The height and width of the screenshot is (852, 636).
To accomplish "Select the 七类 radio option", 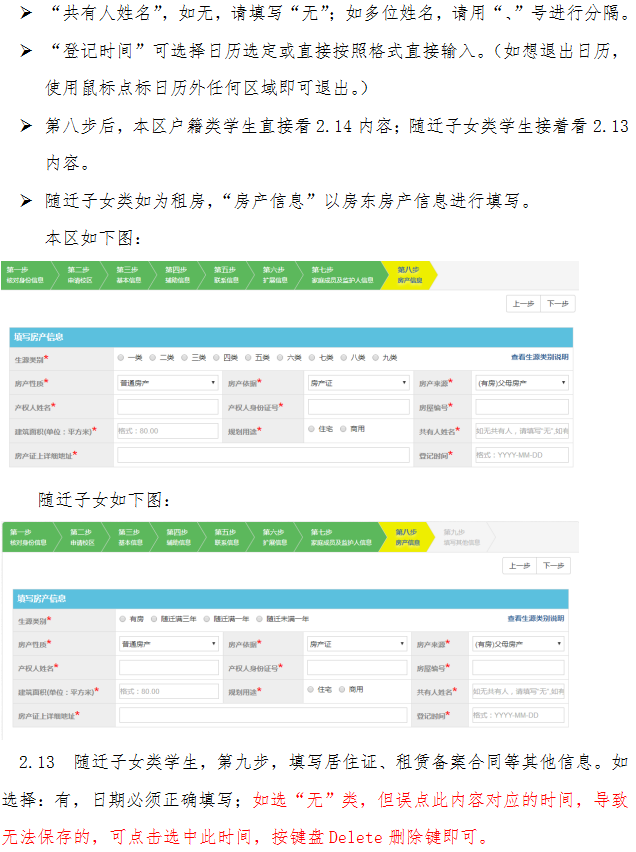I will [x=312, y=358].
